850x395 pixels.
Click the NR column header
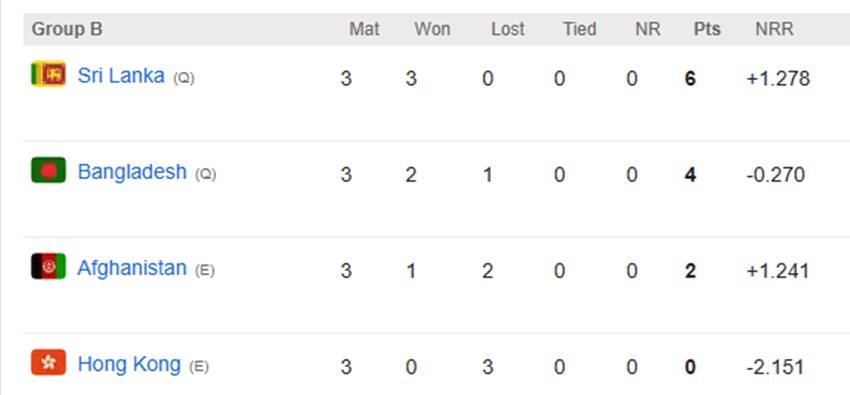[x=648, y=29]
